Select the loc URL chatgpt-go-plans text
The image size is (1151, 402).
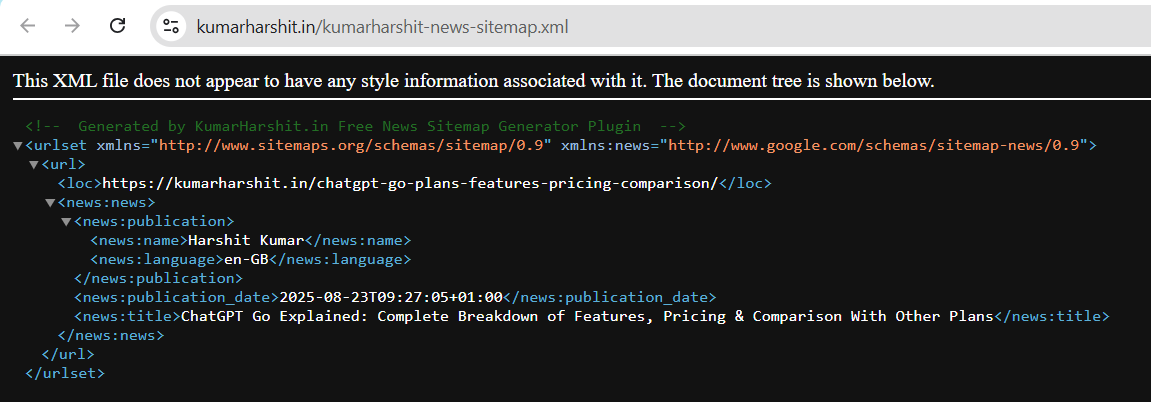coord(410,183)
